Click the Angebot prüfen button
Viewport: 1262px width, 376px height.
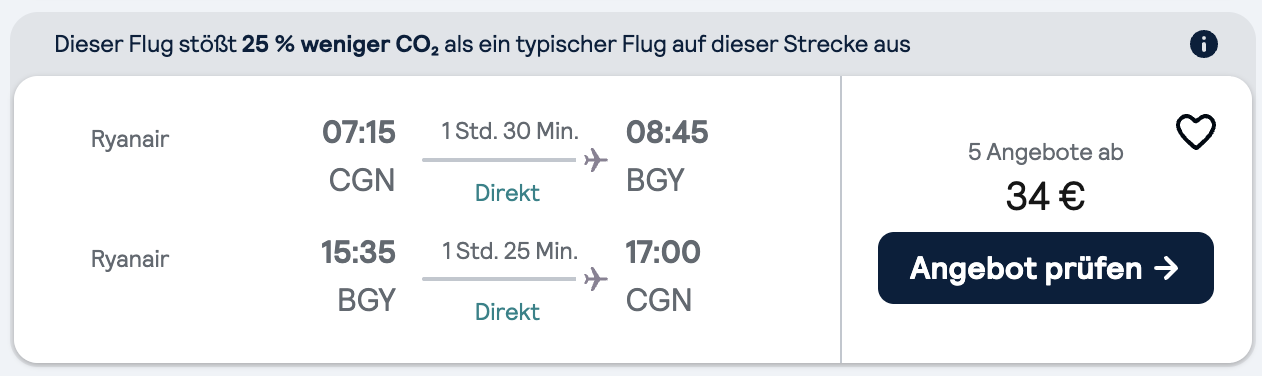[x=1045, y=268]
